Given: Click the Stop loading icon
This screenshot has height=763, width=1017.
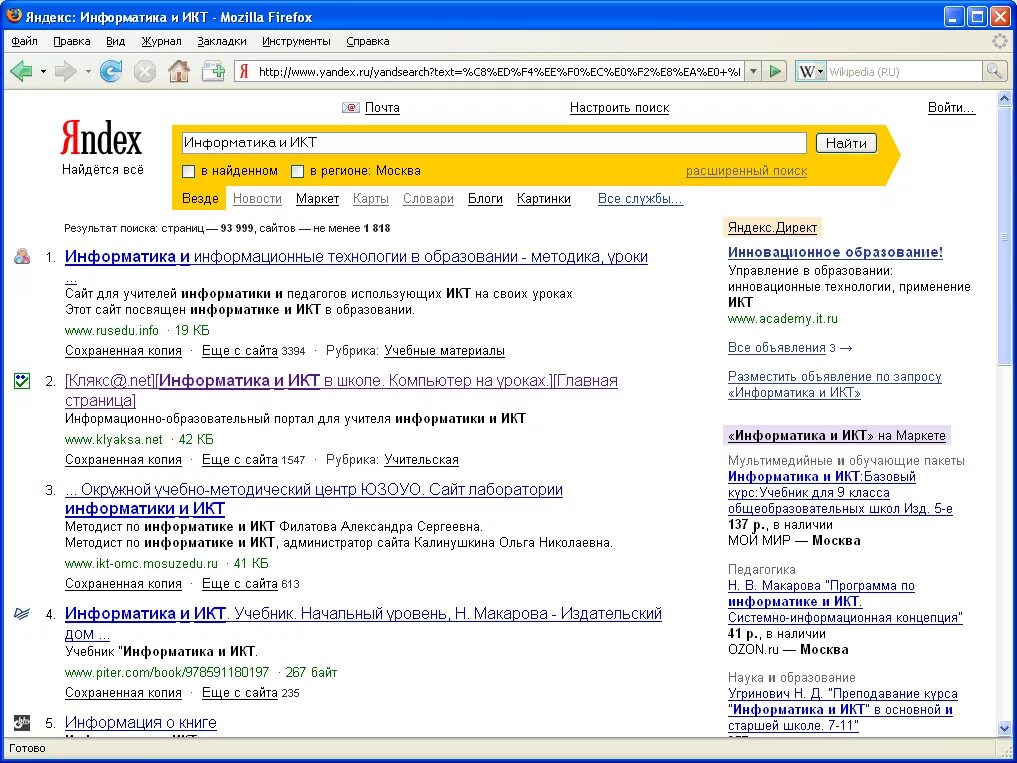Looking at the screenshot, I should click(145, 71).
